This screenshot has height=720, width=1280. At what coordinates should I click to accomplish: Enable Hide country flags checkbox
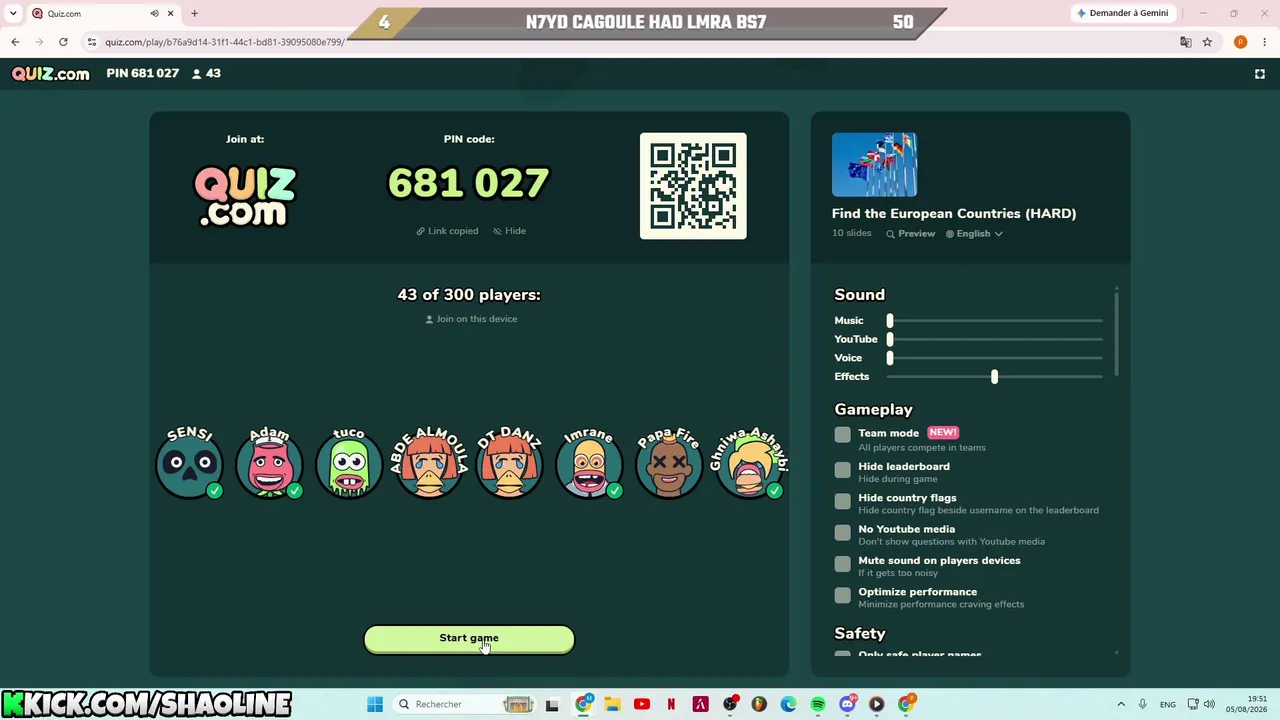843,501
